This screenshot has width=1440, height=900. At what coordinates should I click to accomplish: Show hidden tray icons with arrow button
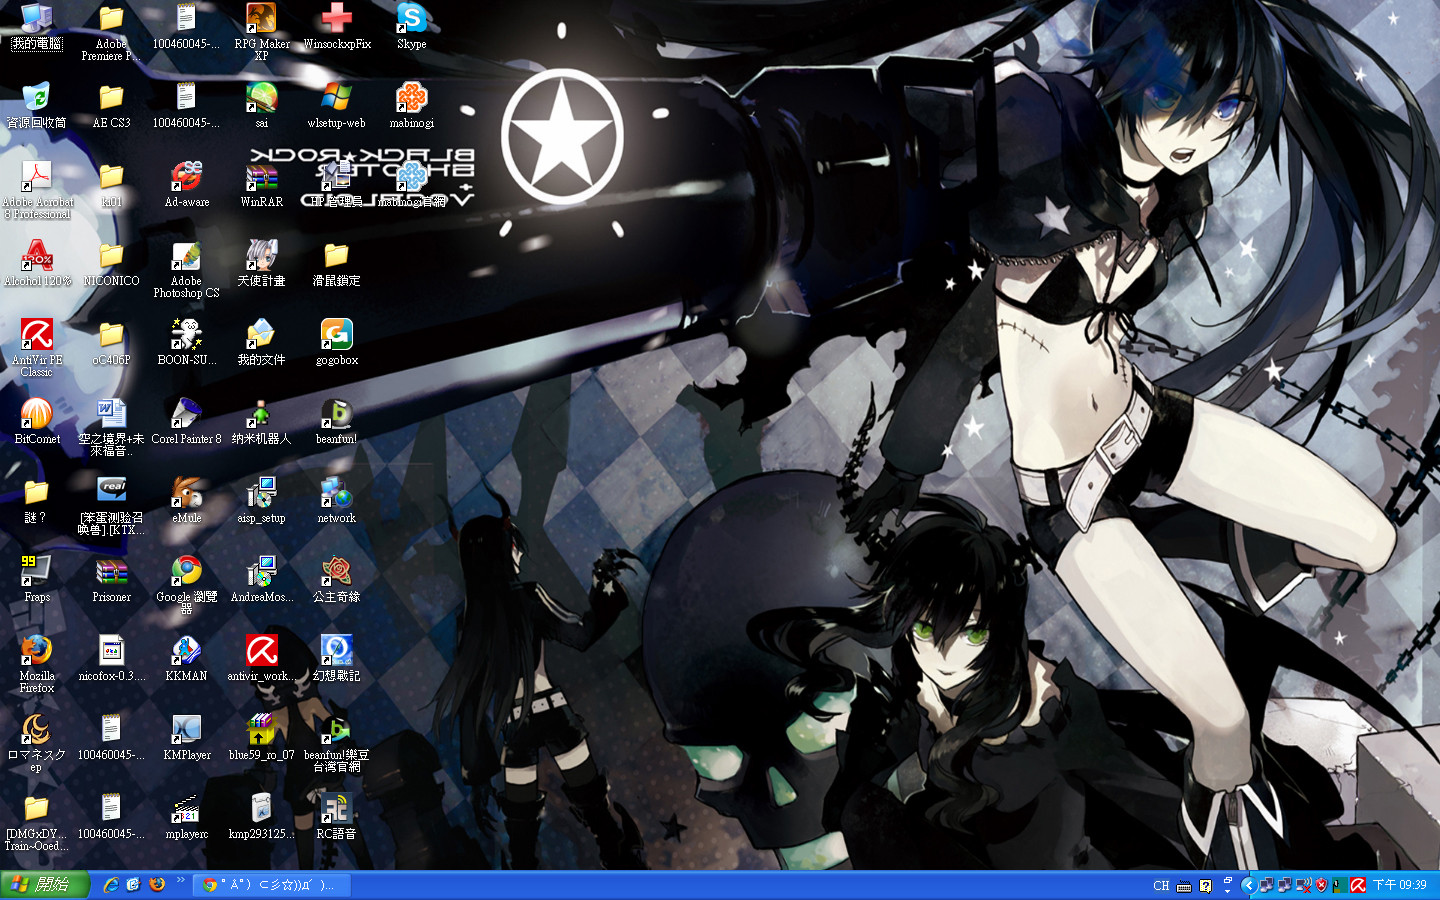click(x=1248, y=885)
